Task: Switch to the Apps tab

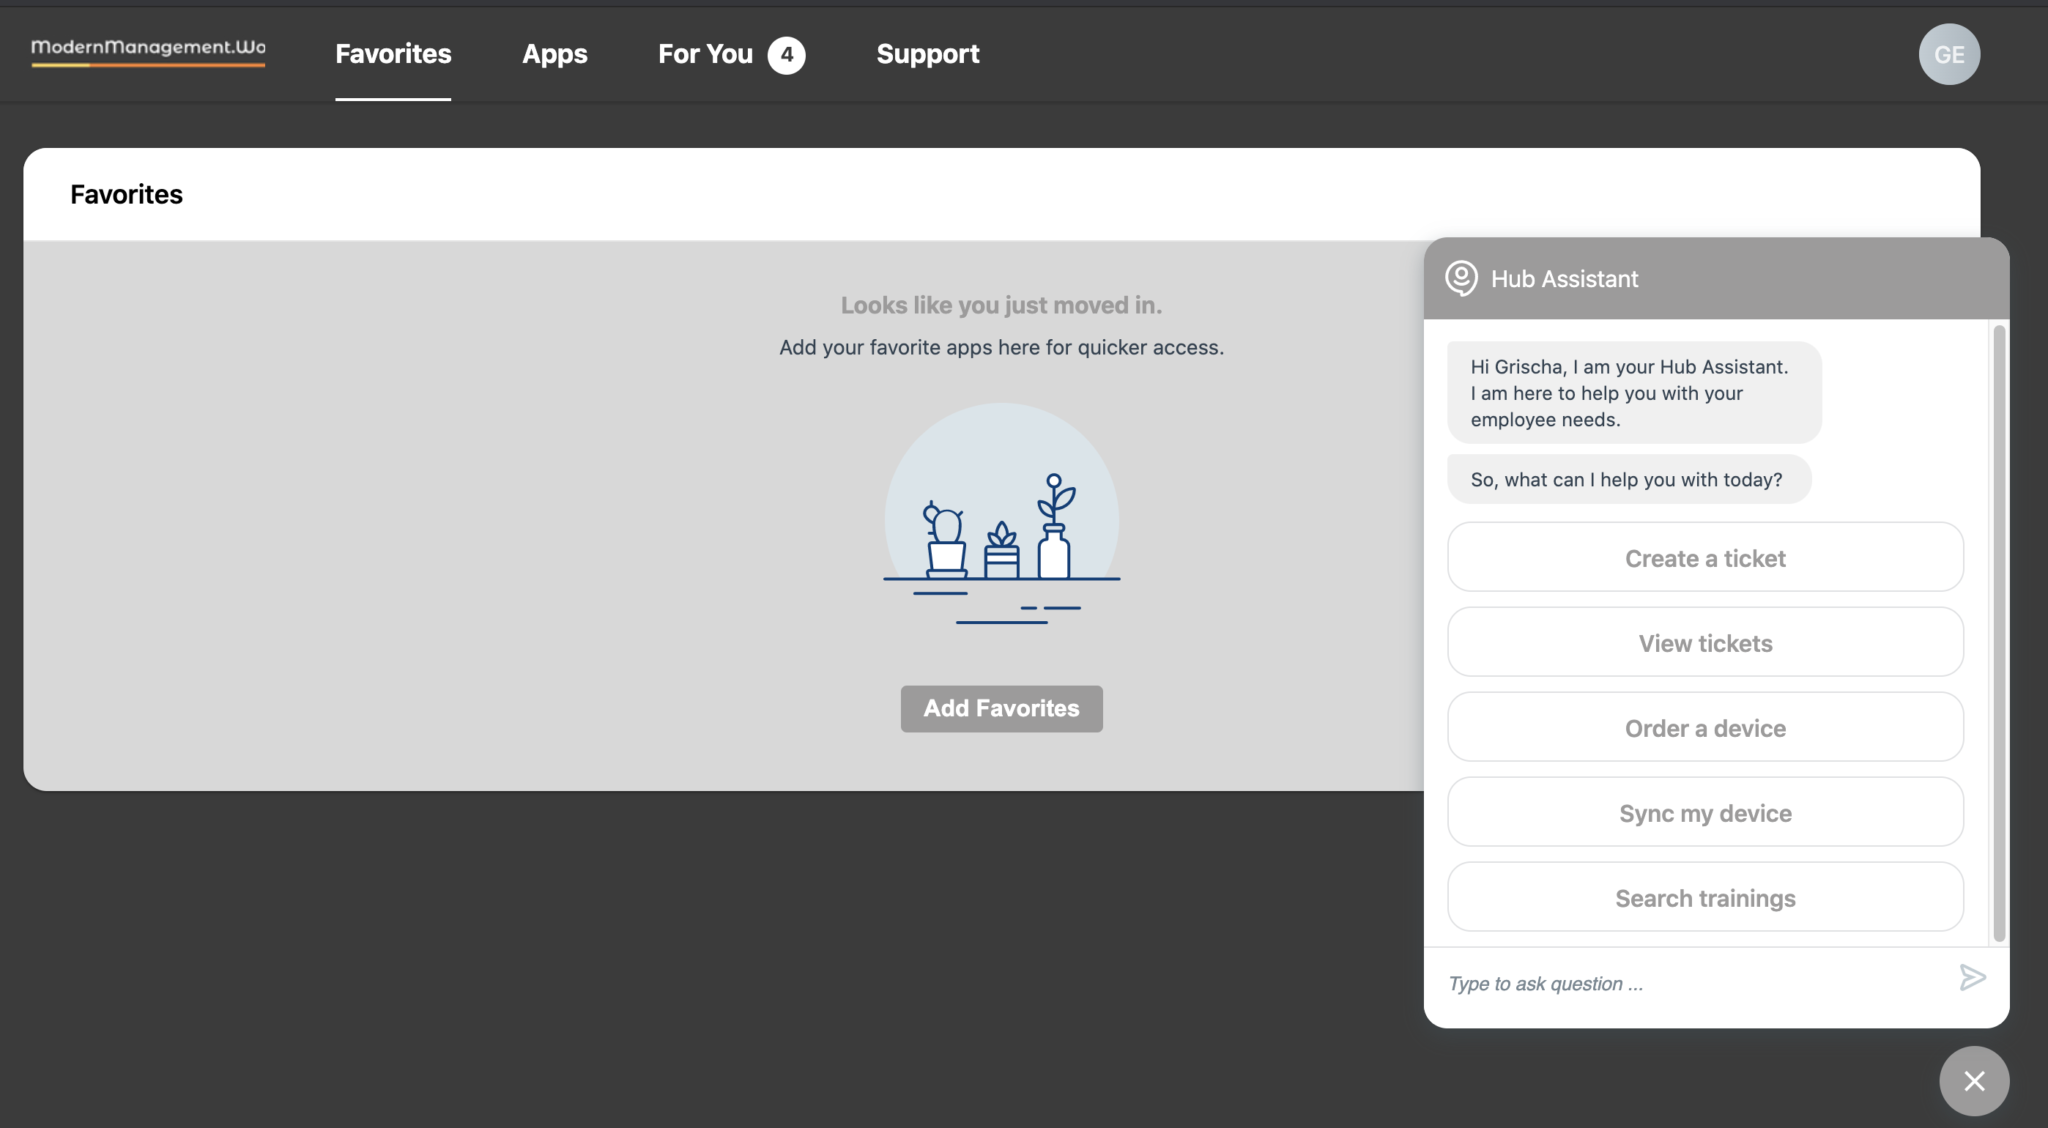Action: (554, 54)
